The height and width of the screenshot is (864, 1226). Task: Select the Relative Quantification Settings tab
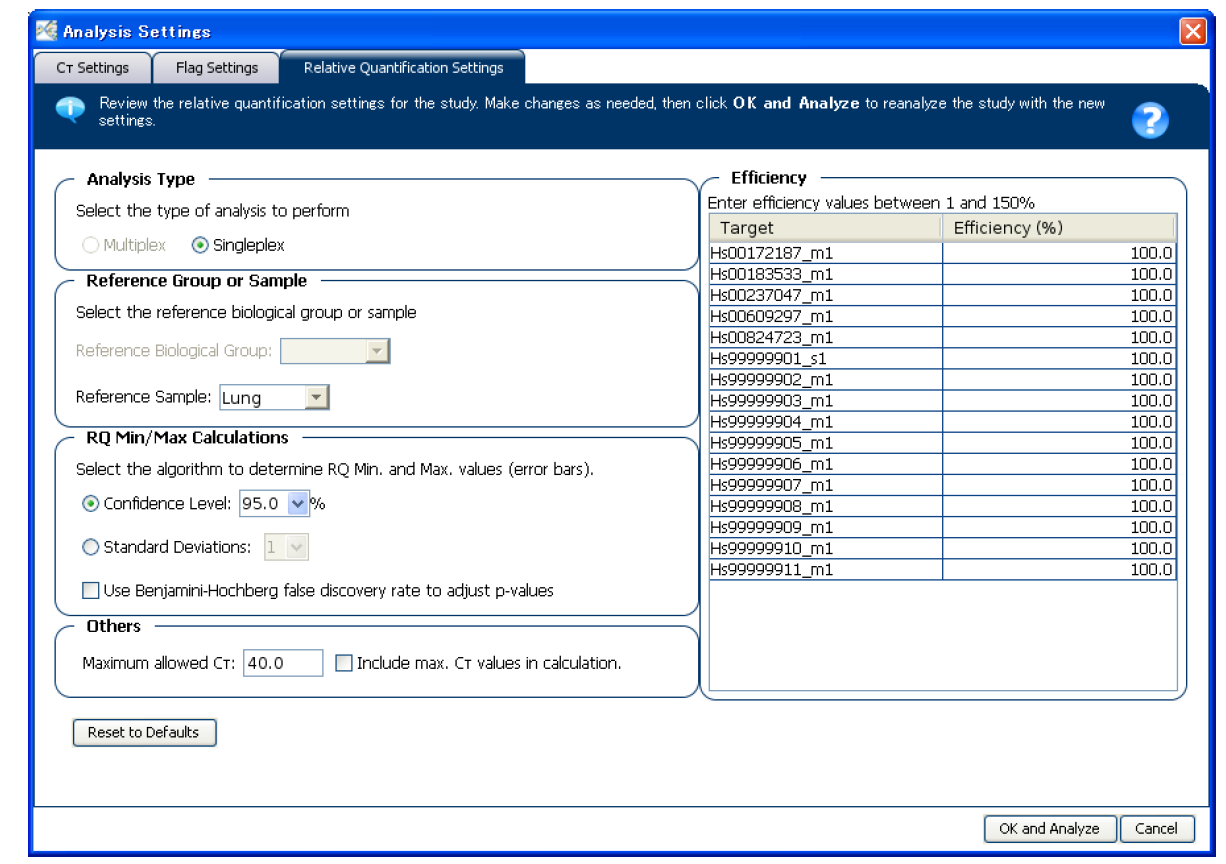pyautogui.click(x=403, y=68)
